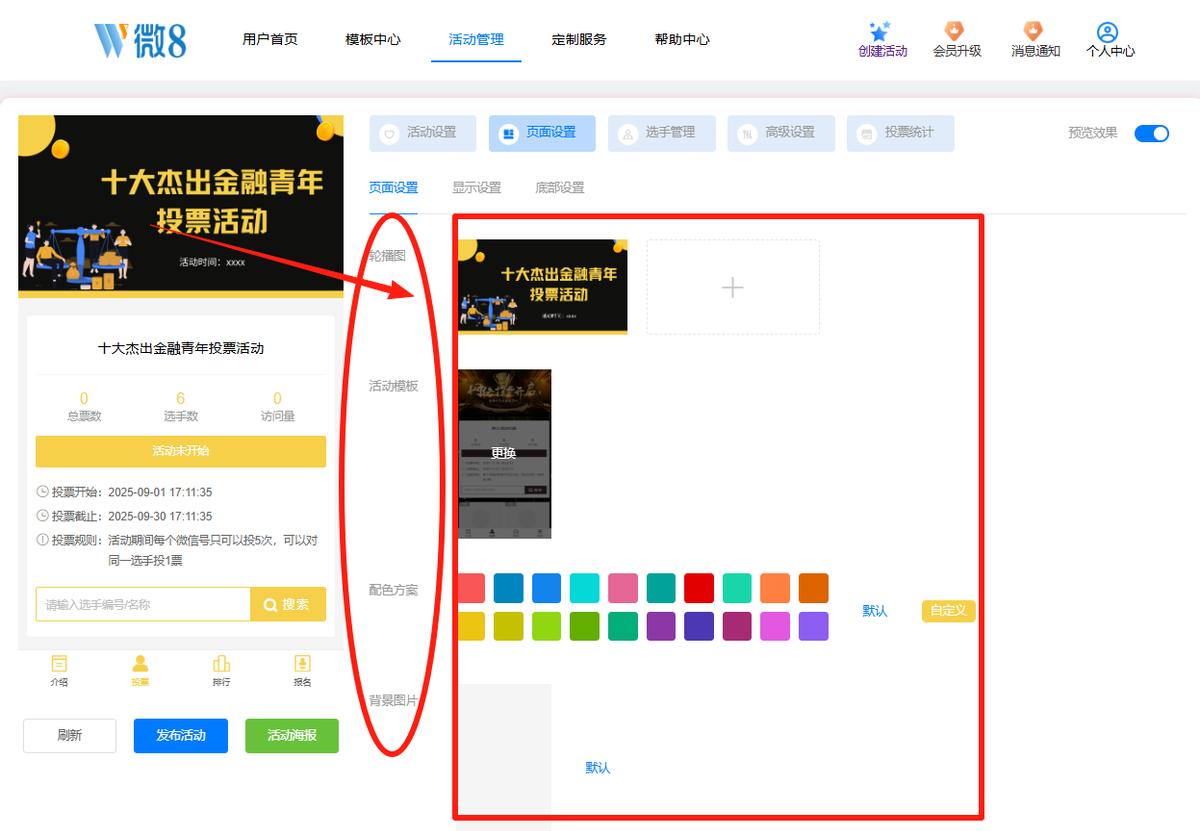The height and width of the screenshot is (831, 1200).
Task: Click the carousel image thumbnail under 轮播图
Action: pos(543,287)
